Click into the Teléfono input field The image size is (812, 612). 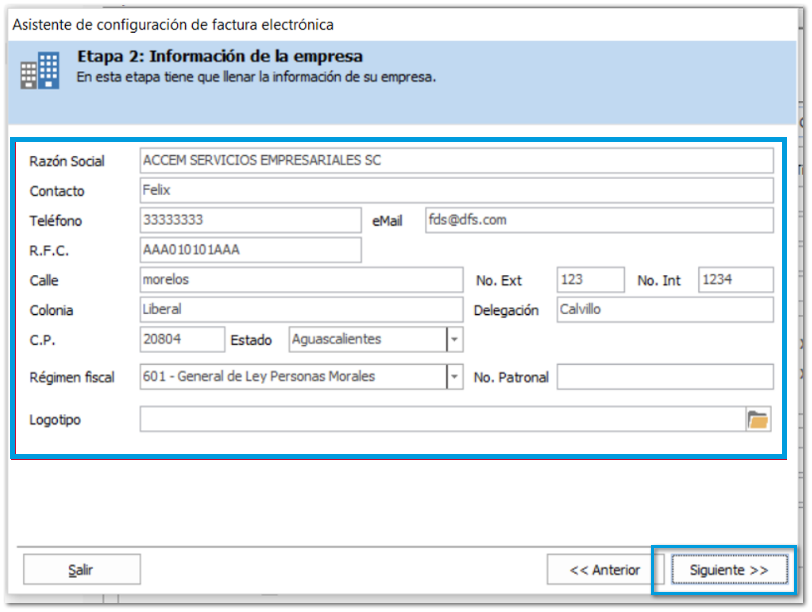250,221
